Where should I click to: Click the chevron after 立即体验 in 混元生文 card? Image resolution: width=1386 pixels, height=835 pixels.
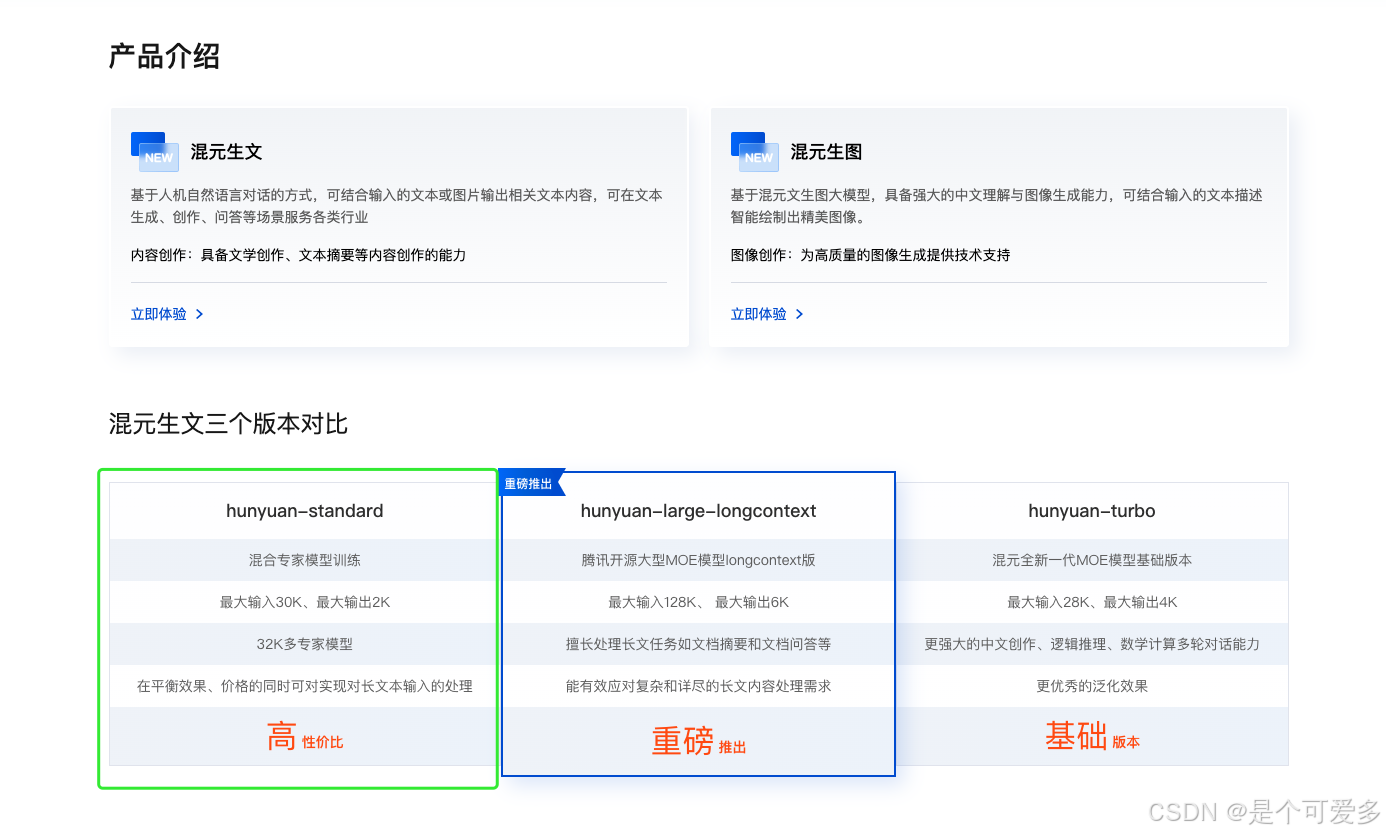[x=200, y=314]
